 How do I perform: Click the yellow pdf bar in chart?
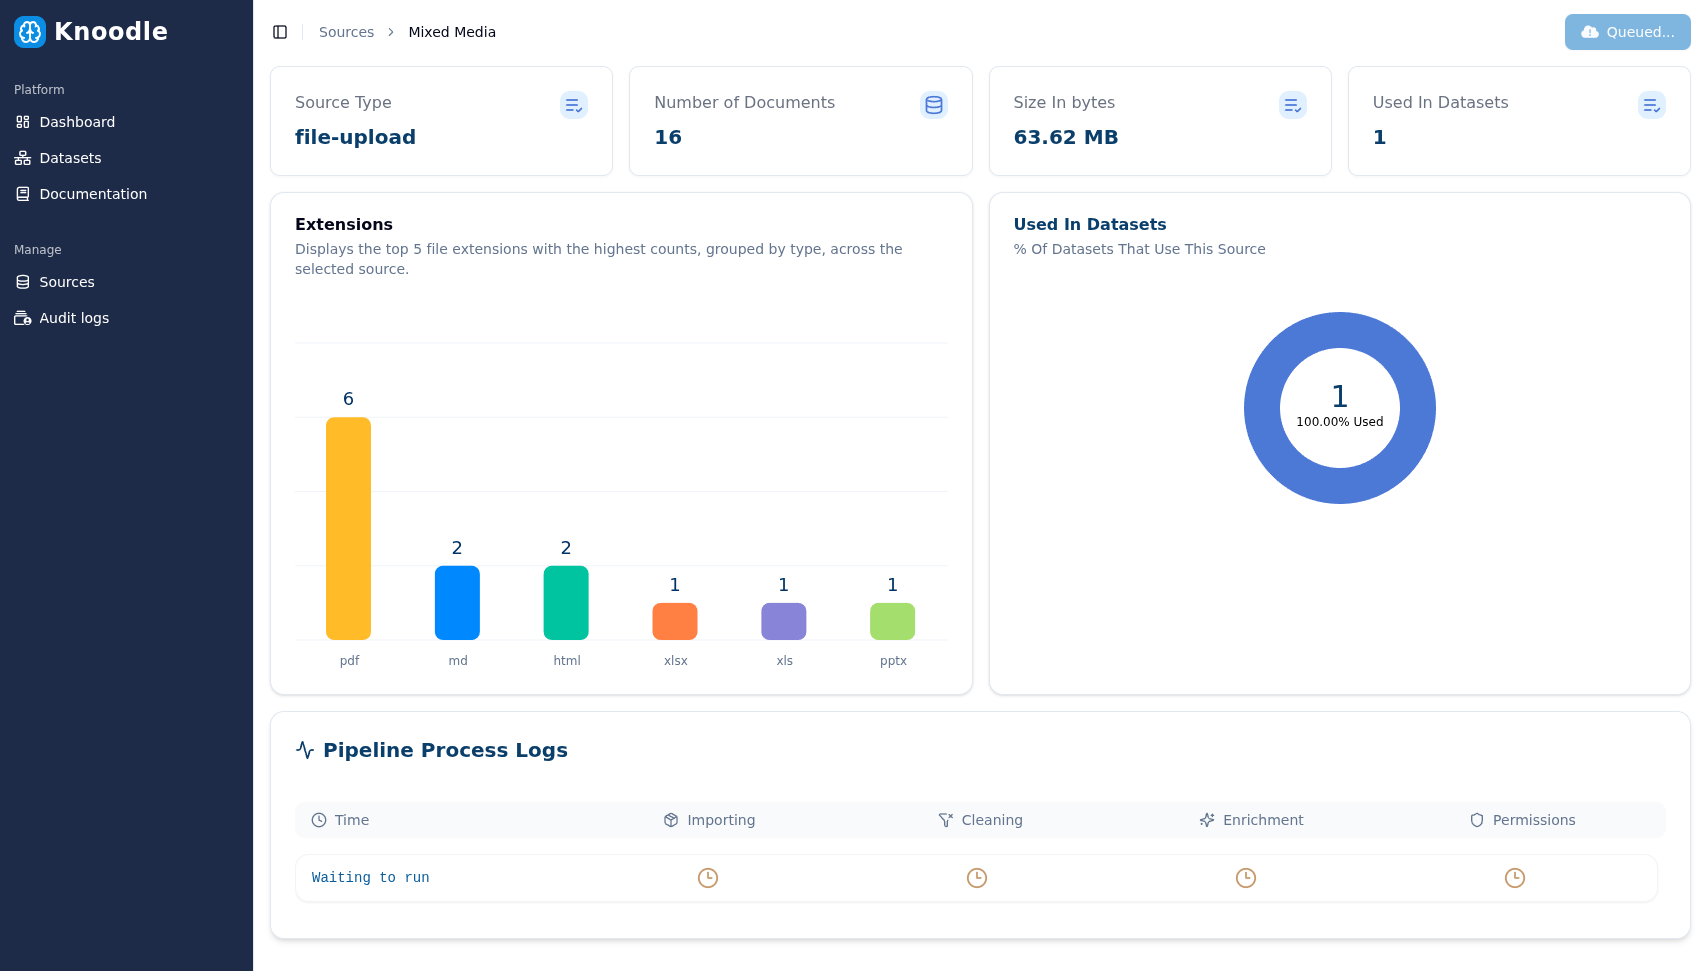pos(348,528)
